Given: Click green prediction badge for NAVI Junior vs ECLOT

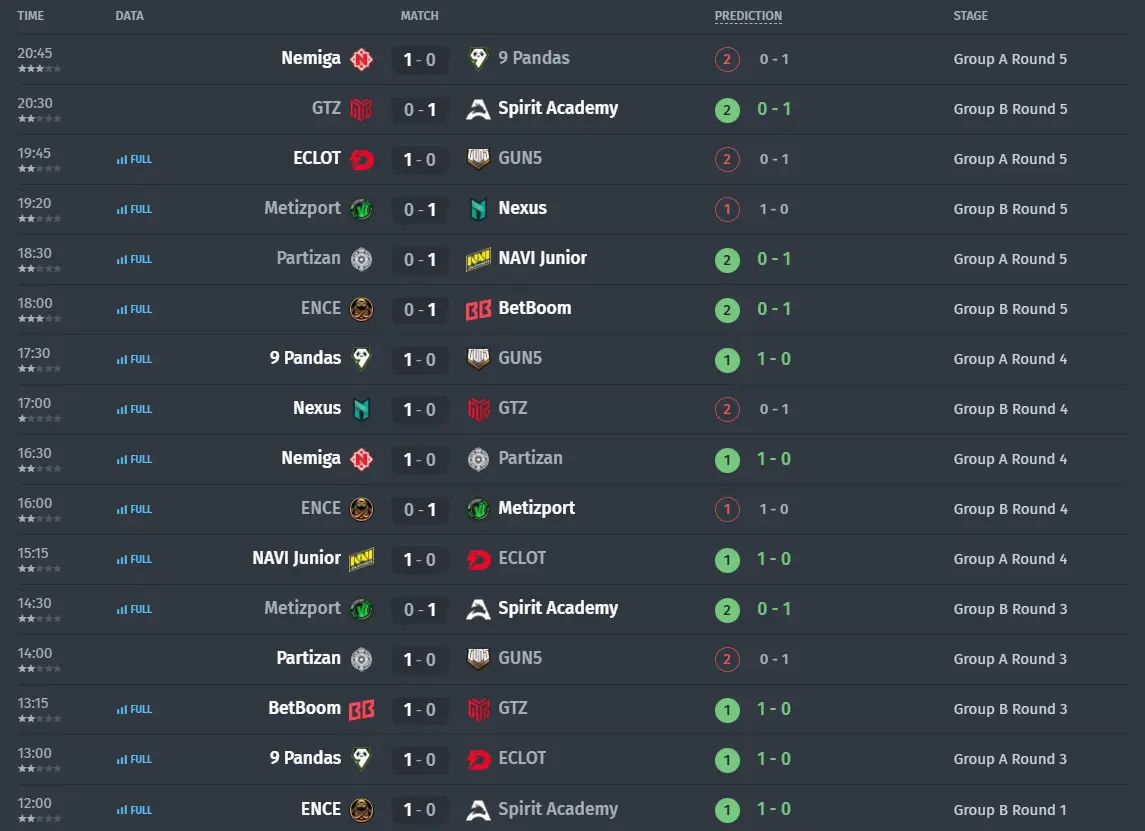Looking at the screenshot, I should [x=727, y=560].
